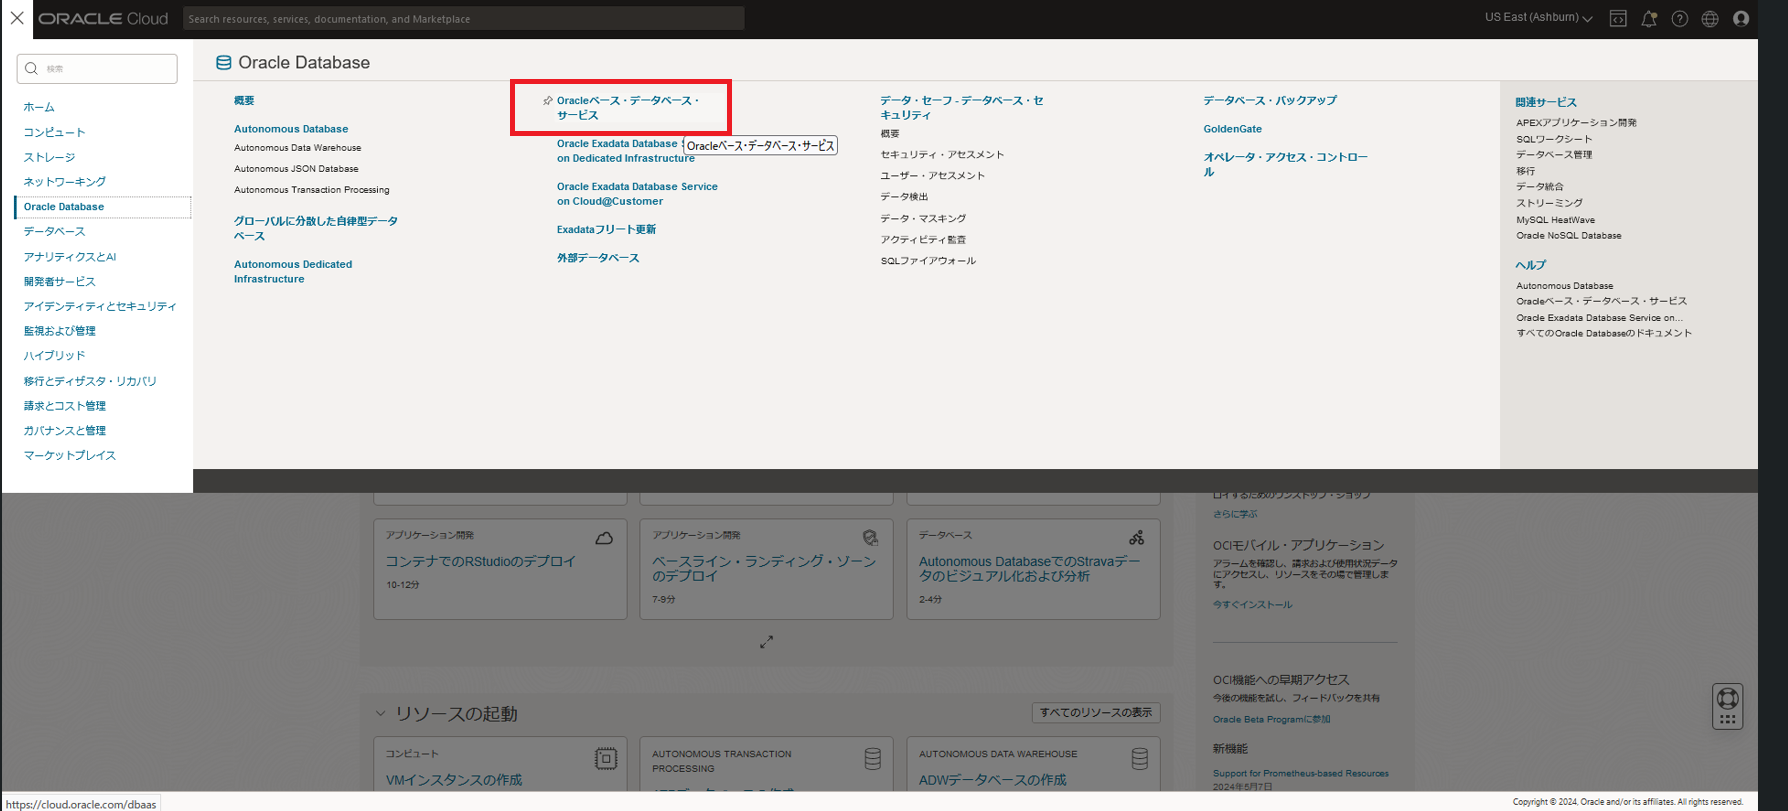Open the Oracleベース・データベース・サービス link

tap(628, 108)
